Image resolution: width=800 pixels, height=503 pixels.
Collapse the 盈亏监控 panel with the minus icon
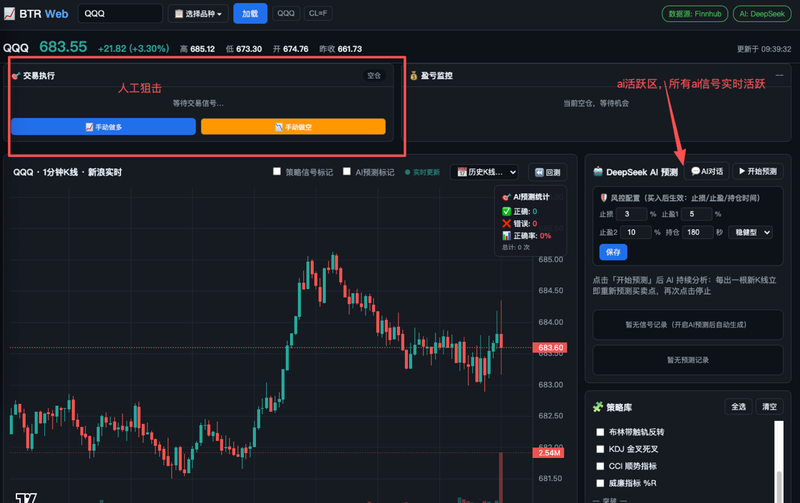tap(779, 76)
